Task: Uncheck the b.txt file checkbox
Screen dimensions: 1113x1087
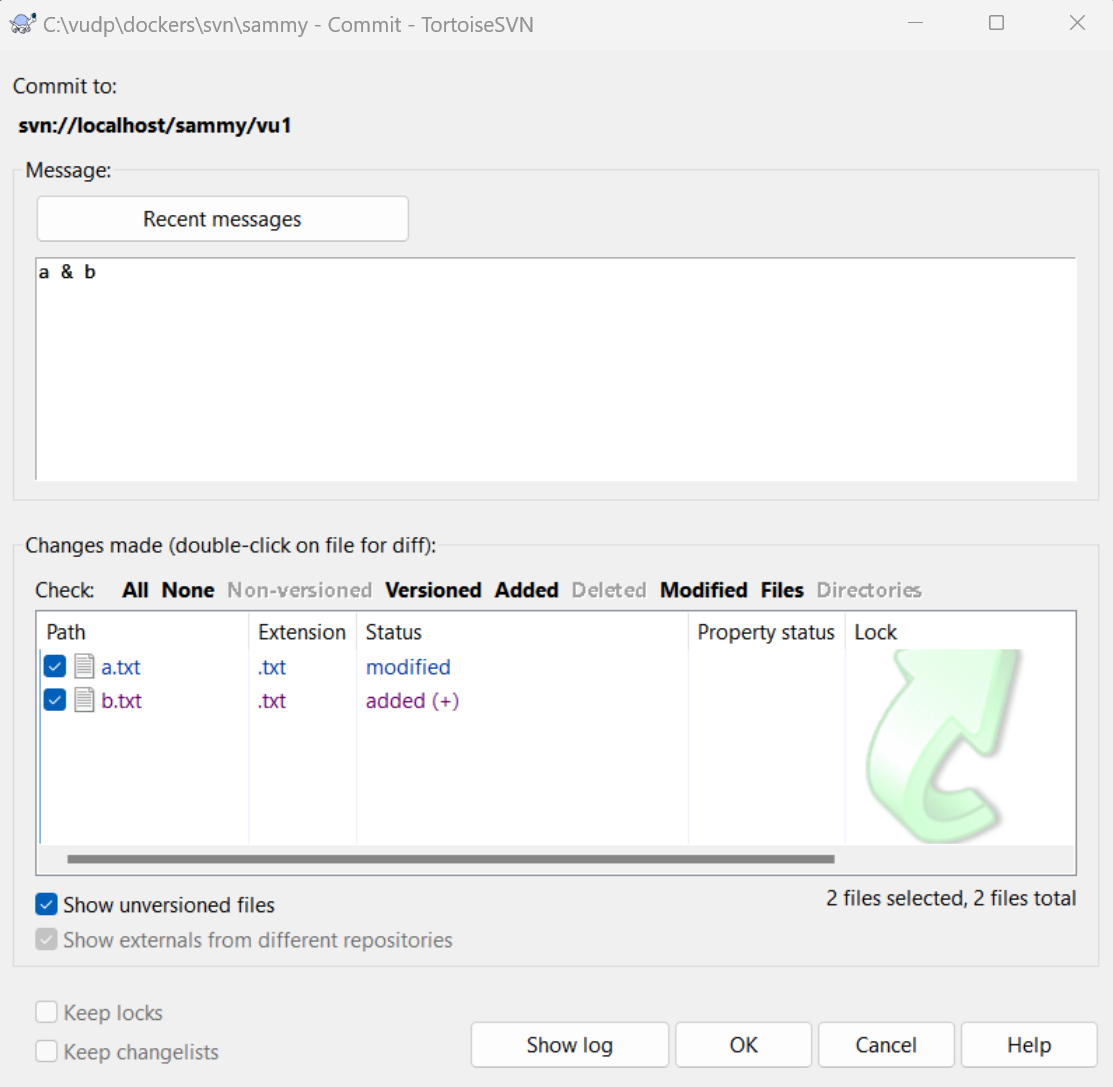Action: 55,701
